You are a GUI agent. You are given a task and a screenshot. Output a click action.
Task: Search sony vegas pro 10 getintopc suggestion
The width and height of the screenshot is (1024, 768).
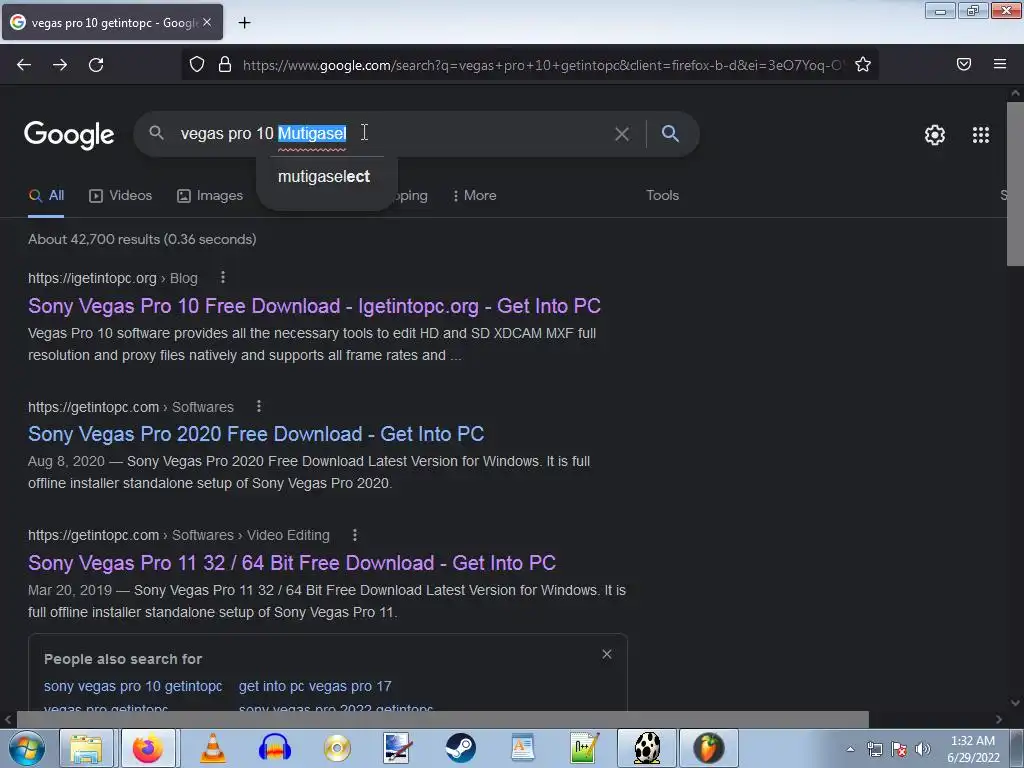coord(133,686)
